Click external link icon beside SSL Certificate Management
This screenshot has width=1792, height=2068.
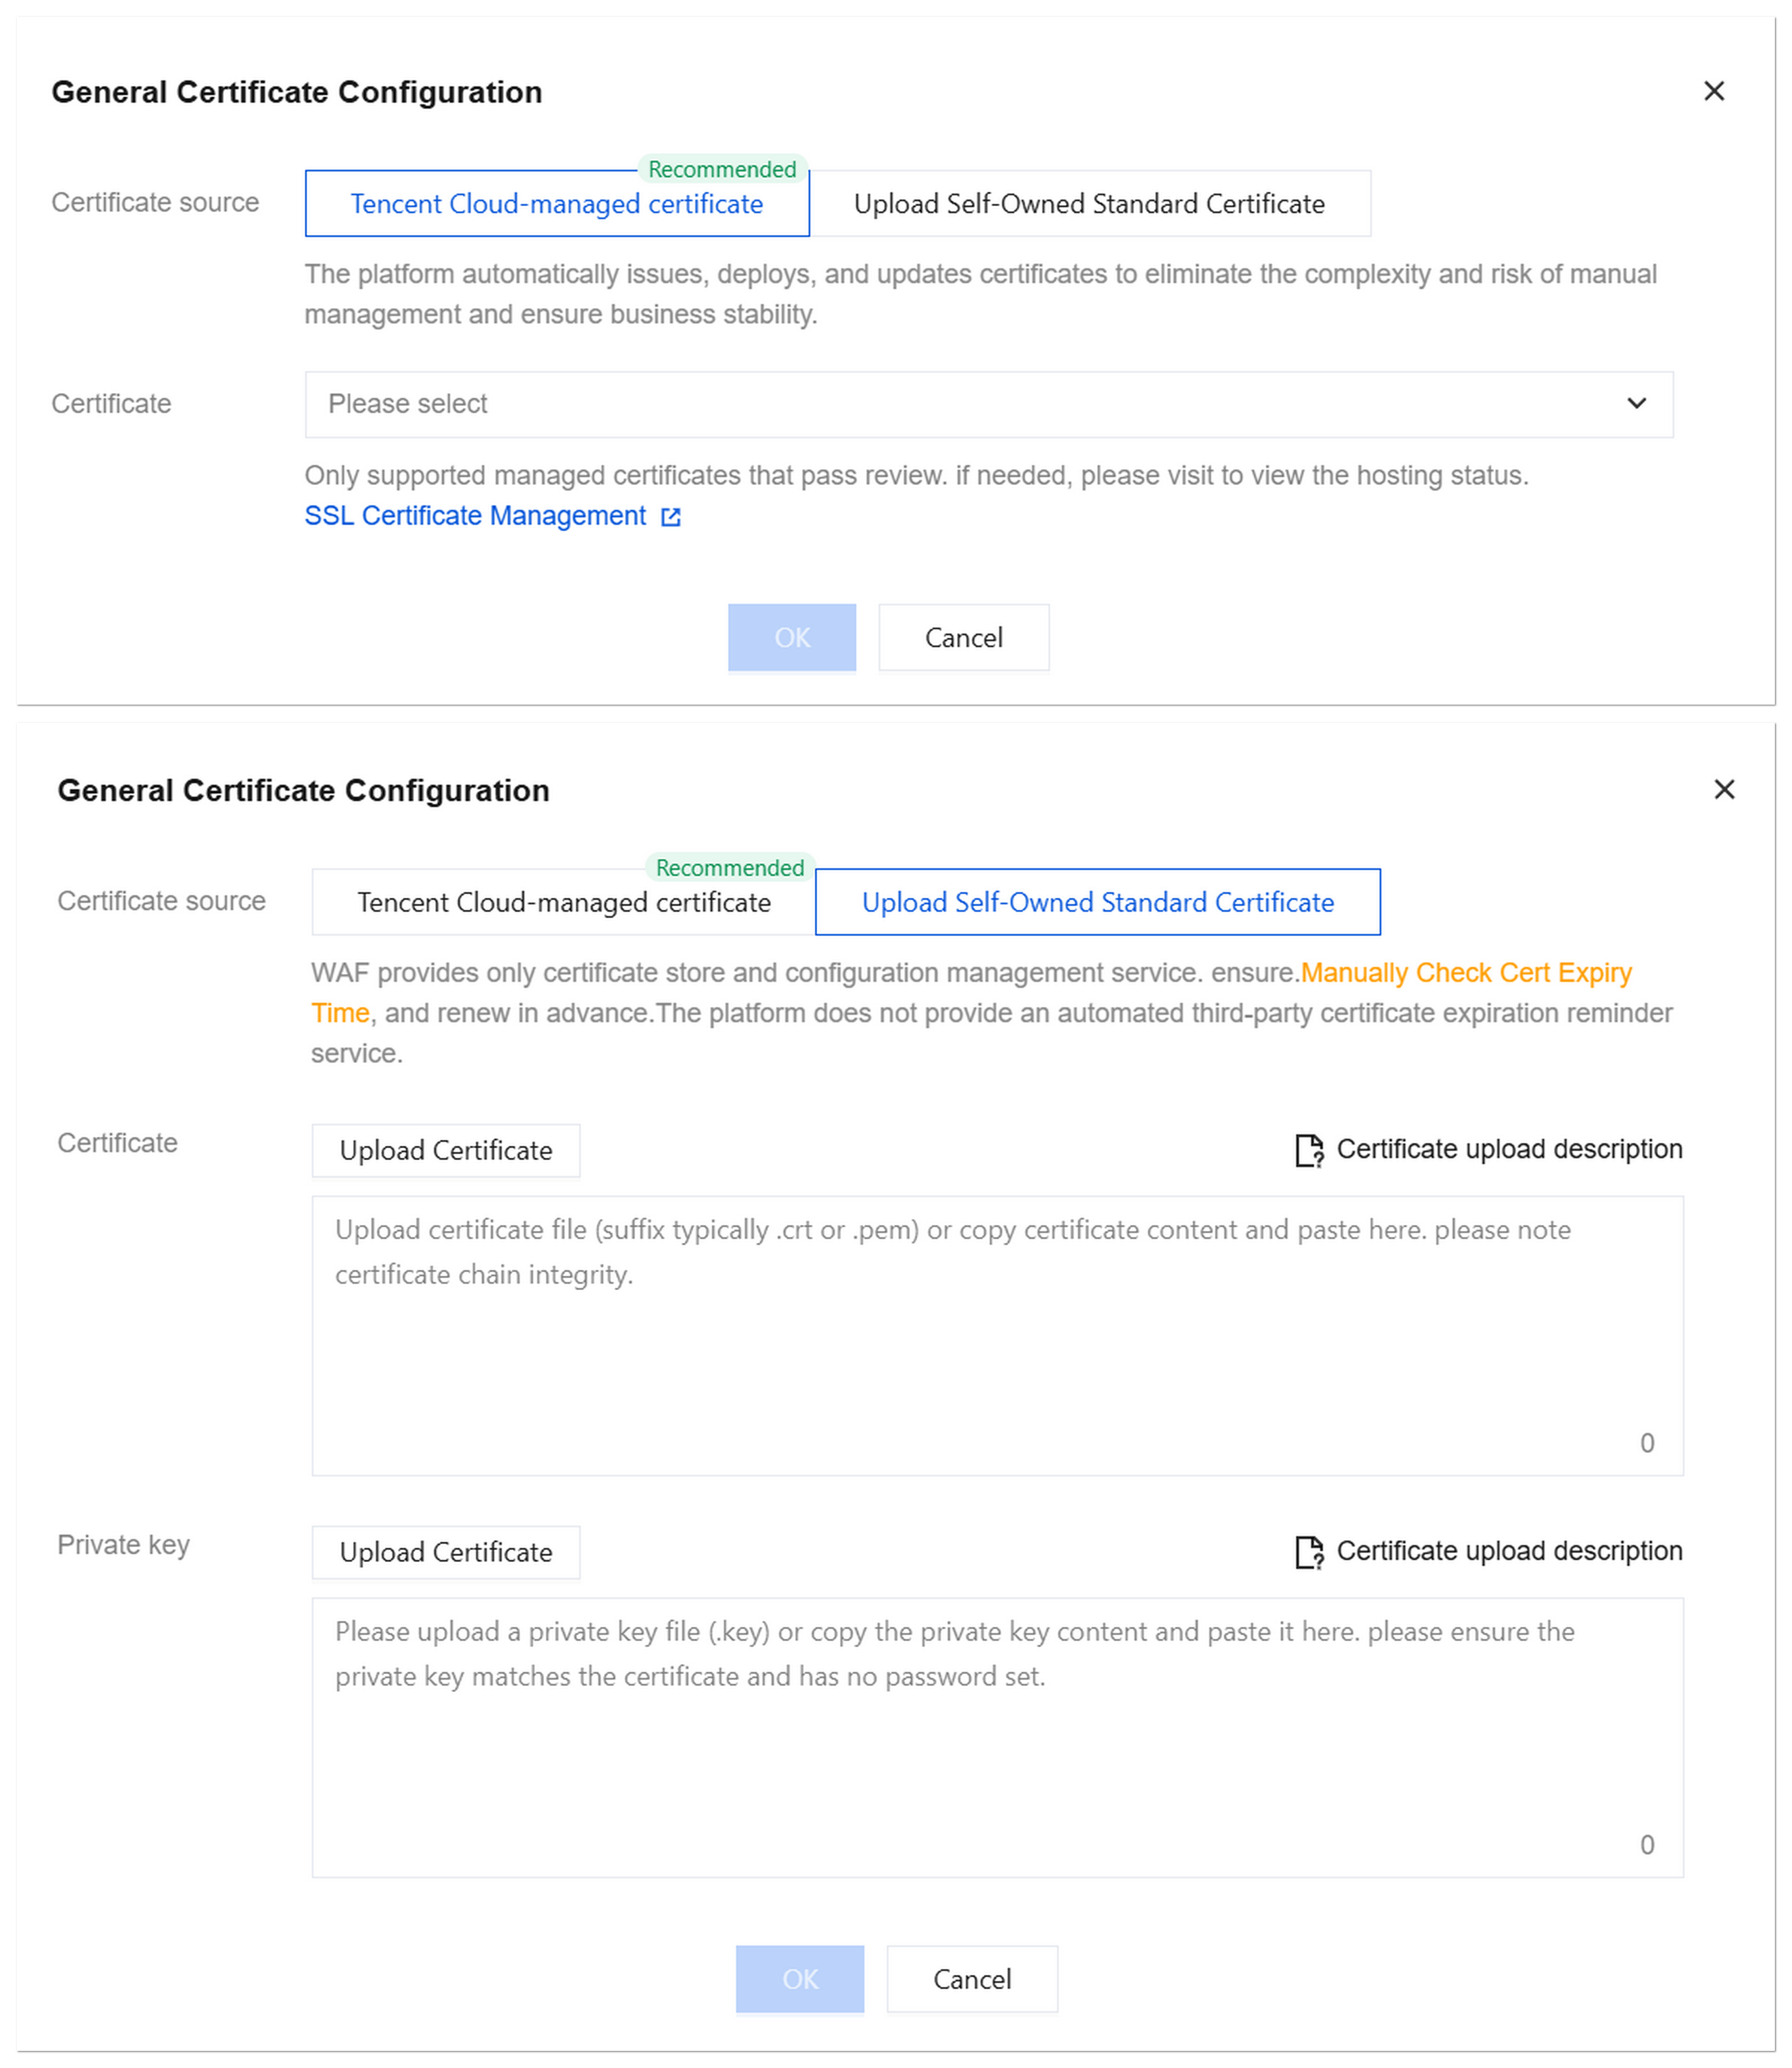[x=671, y=517]
